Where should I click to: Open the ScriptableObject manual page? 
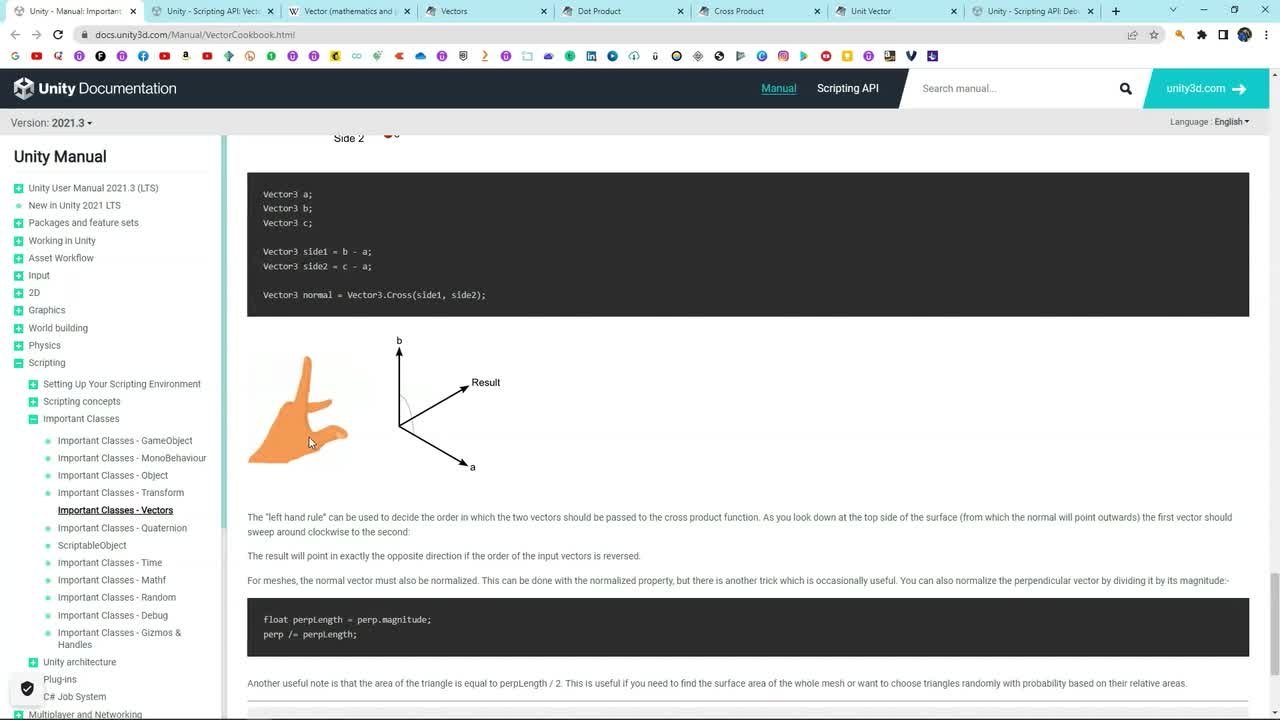[x=92, y=545]
